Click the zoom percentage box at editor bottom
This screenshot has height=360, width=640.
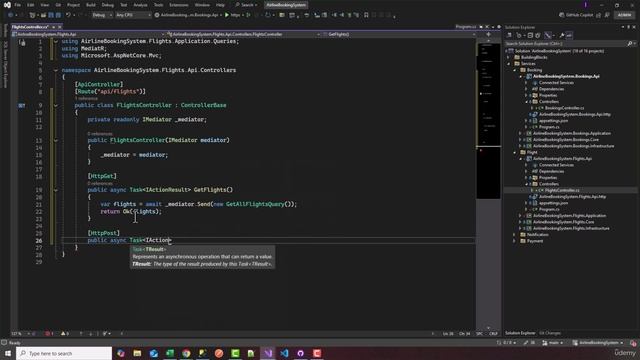point(19,333)
